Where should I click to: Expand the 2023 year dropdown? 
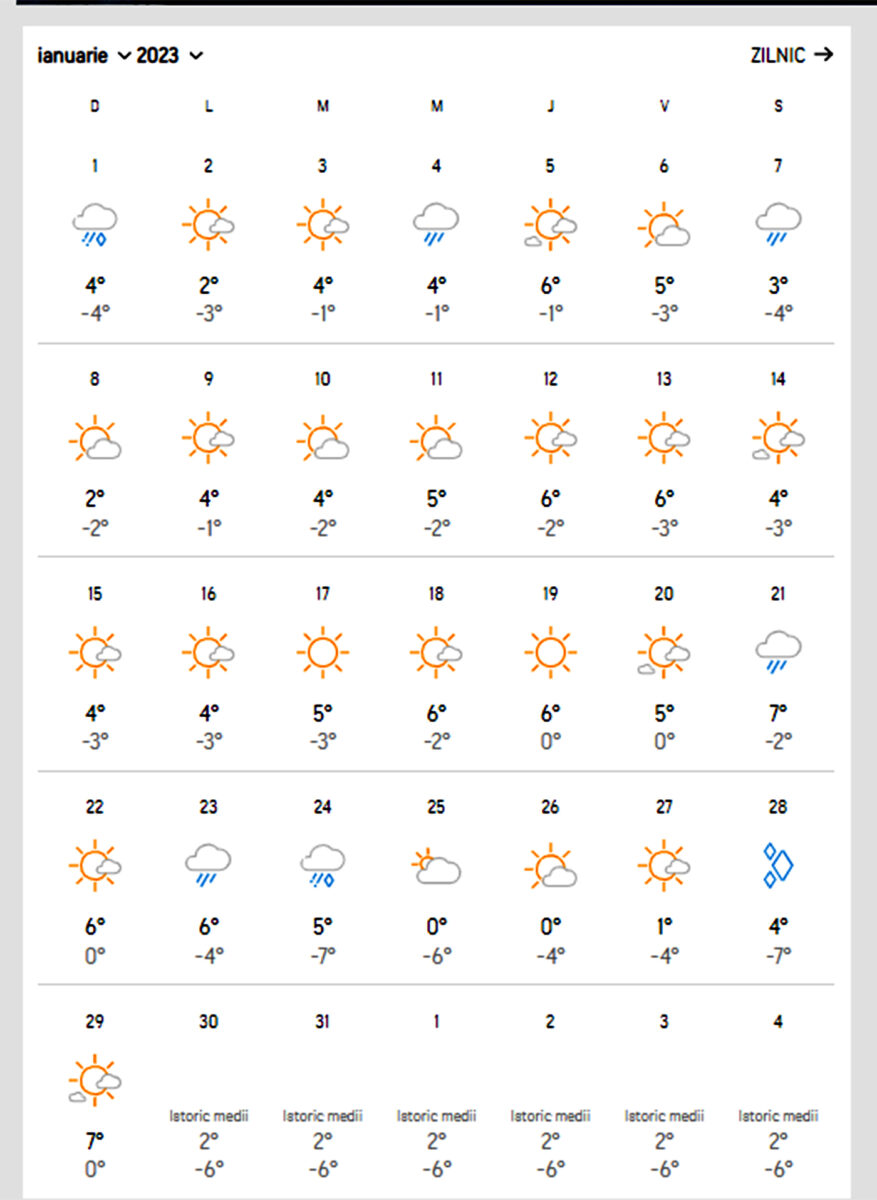169,55
